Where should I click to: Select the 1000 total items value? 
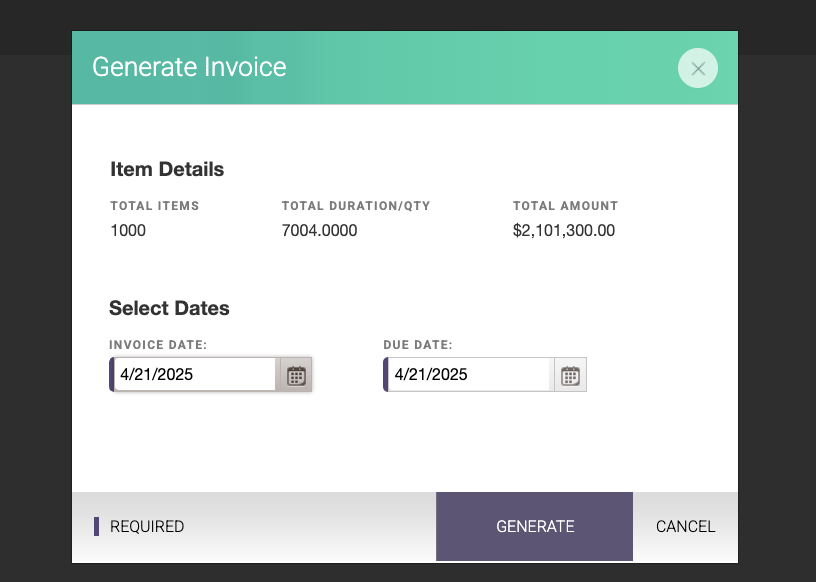coord(128,230)
